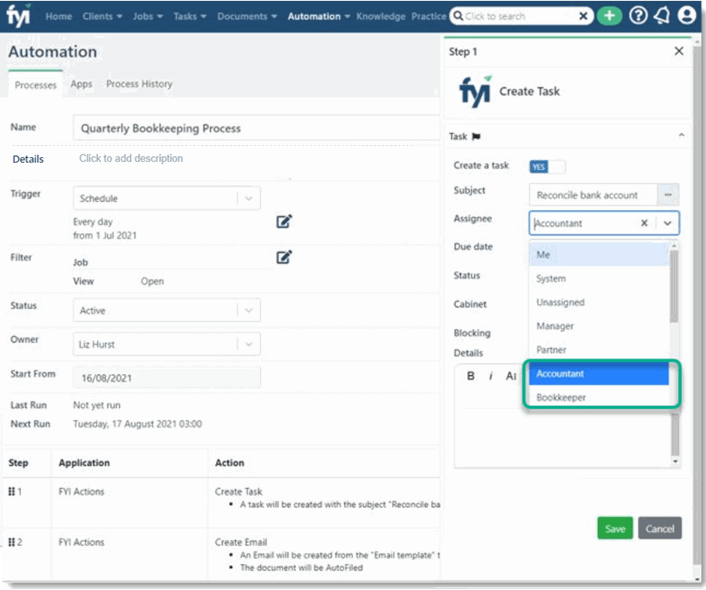This screenshot has height=590, width=706.
Task: Click the Subject Reconcile bank account field
Action: 593,195
